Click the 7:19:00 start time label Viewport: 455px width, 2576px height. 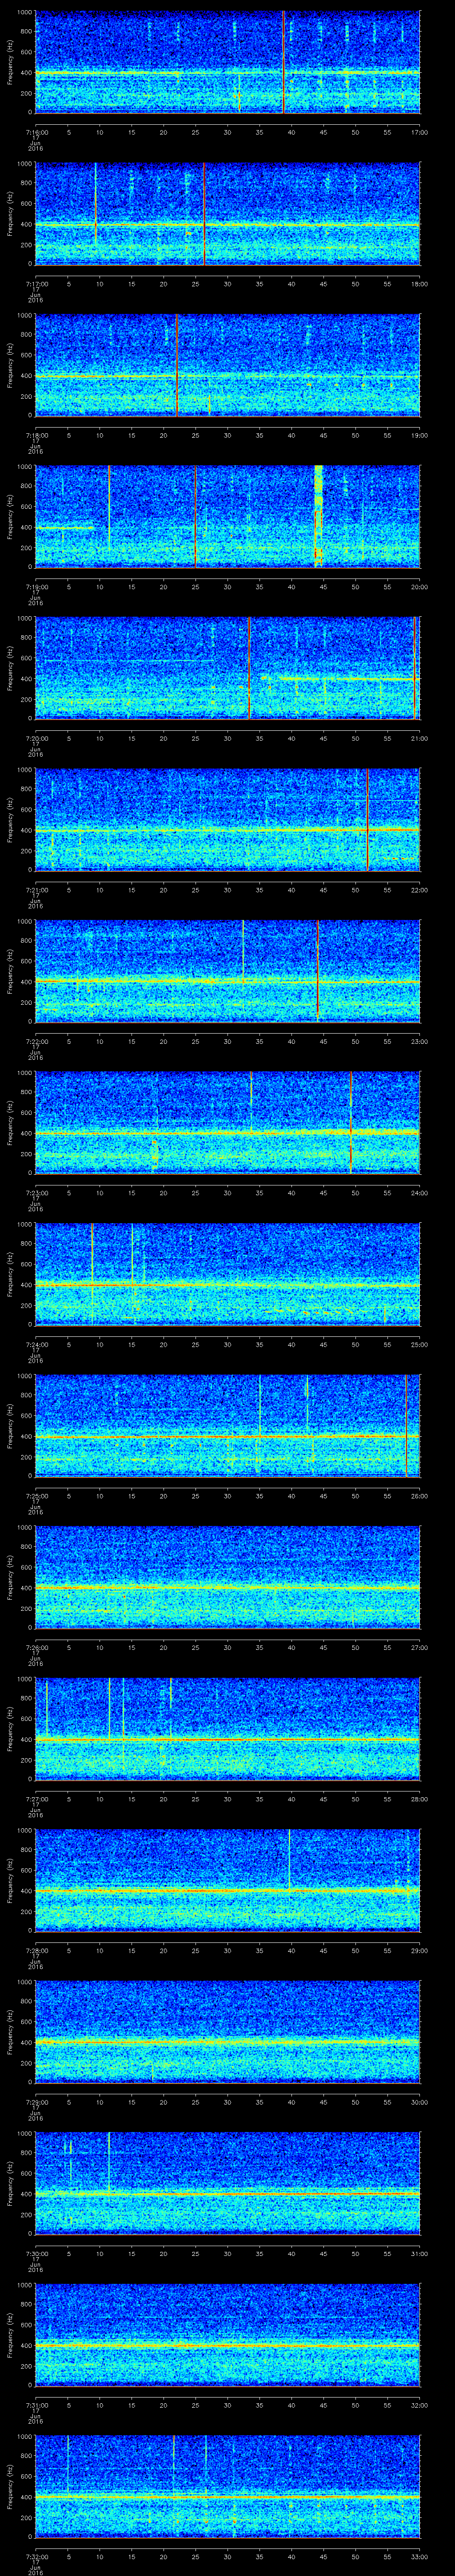36,587
